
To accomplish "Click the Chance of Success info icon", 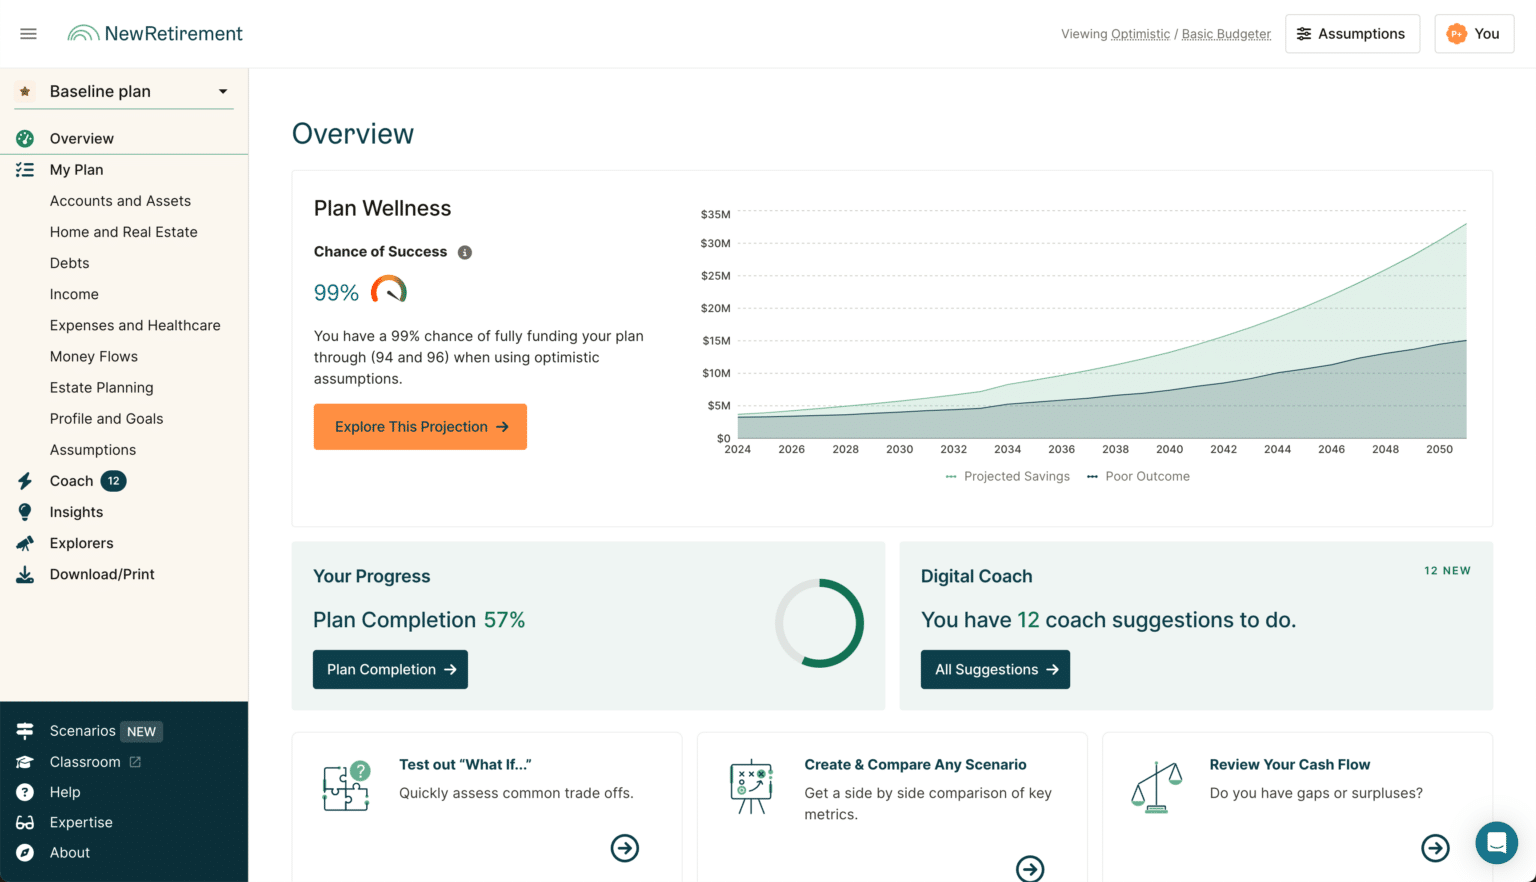I will 465,252.
